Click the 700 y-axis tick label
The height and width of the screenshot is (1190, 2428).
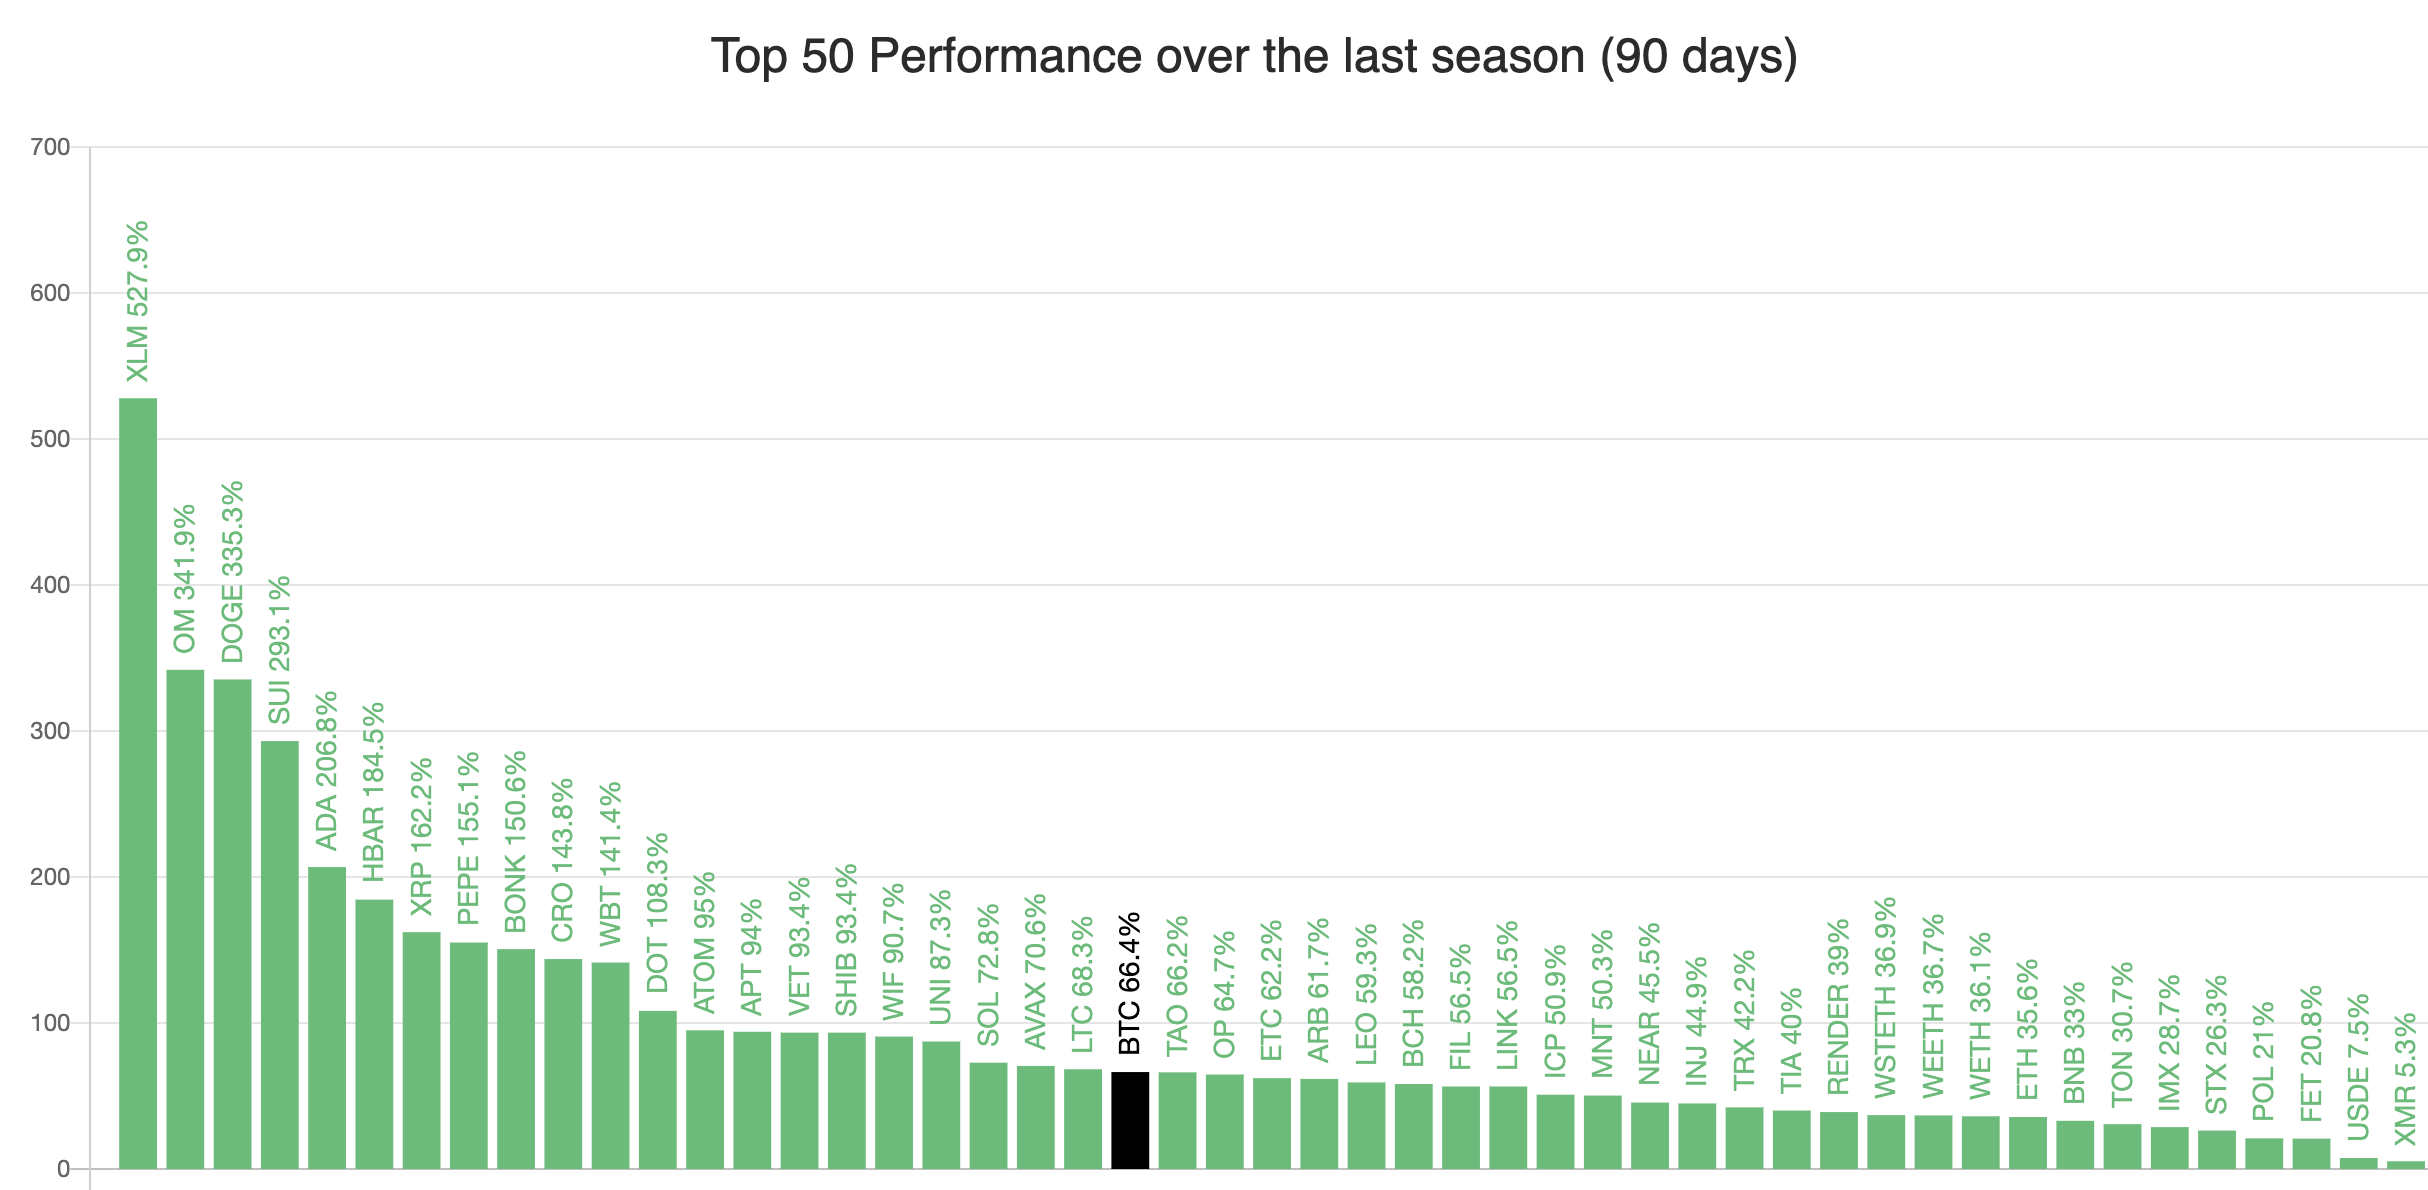click(50, 147)
